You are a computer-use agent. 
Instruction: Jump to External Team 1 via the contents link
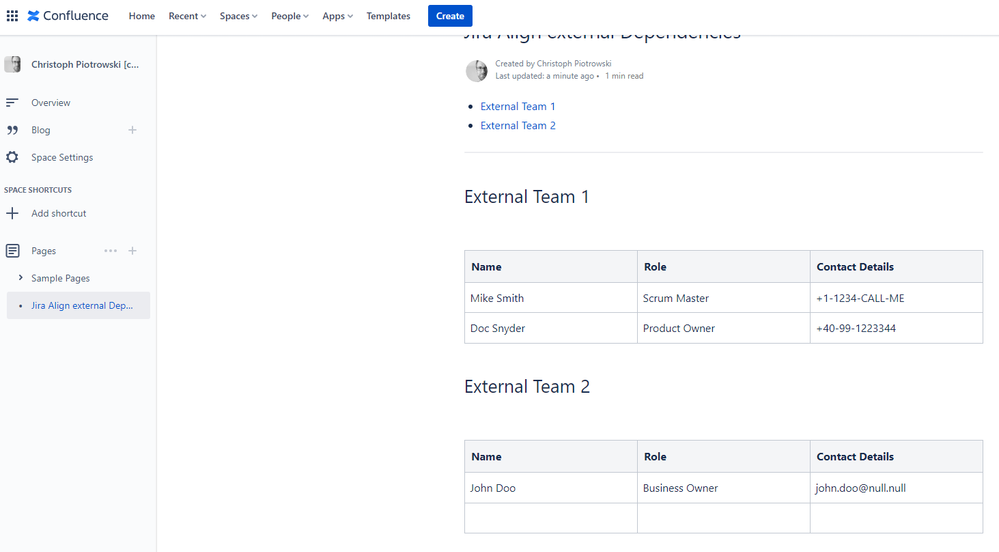(x=518, y=106)
